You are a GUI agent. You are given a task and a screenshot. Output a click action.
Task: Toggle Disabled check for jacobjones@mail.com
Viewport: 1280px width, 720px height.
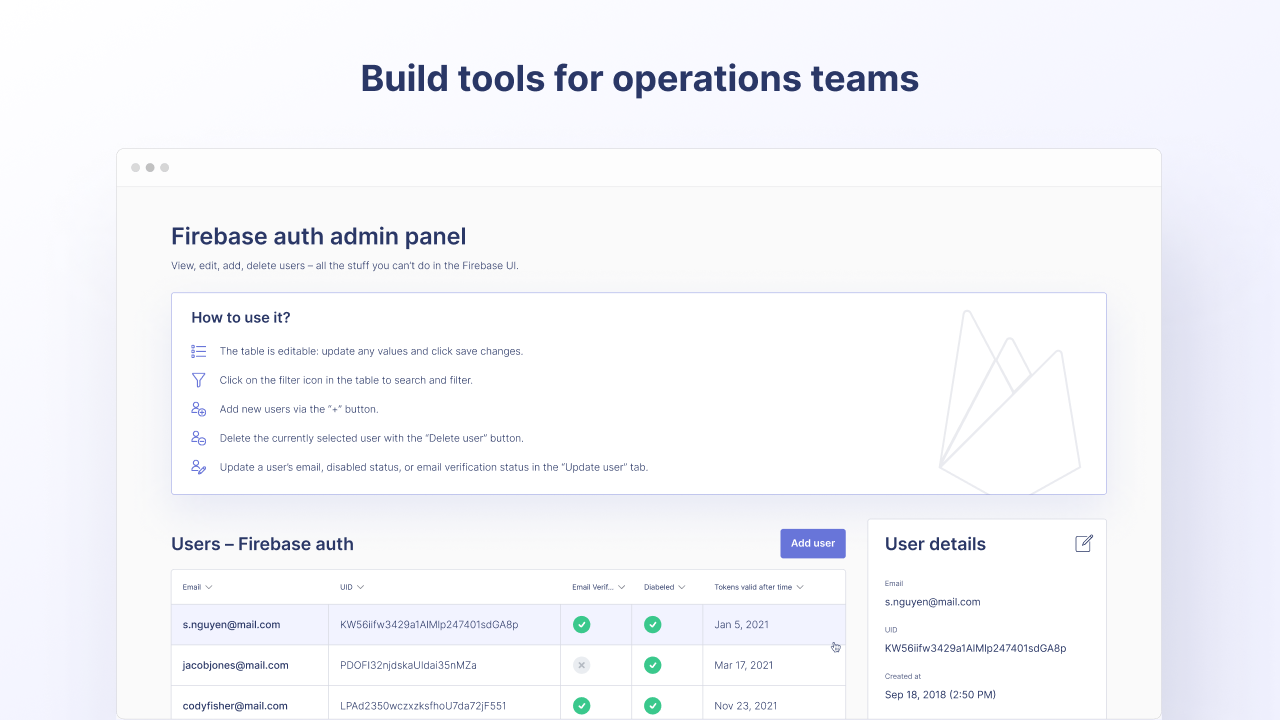[652, 665]
